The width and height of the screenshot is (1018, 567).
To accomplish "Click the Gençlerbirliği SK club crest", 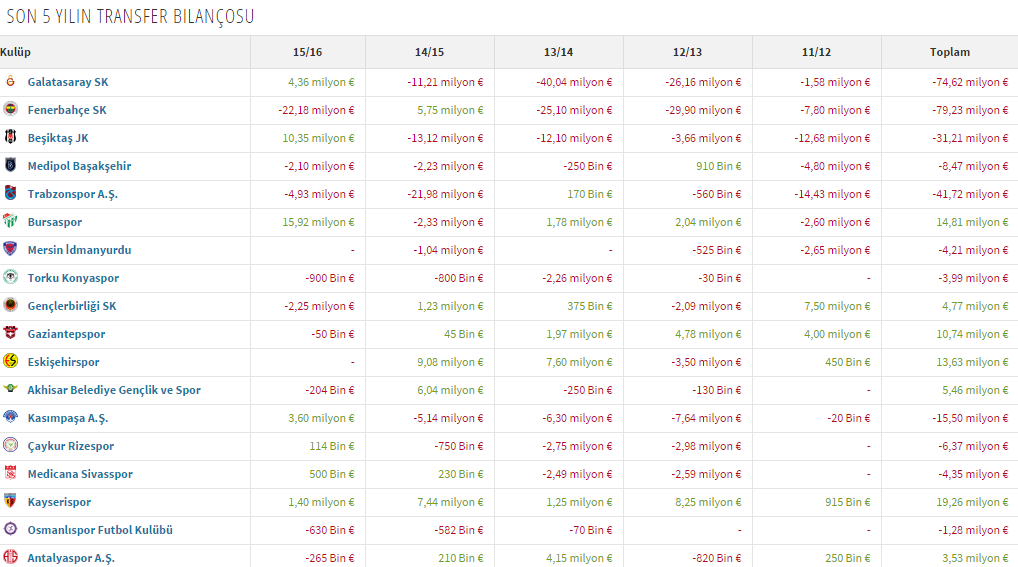I will [10, 305].
